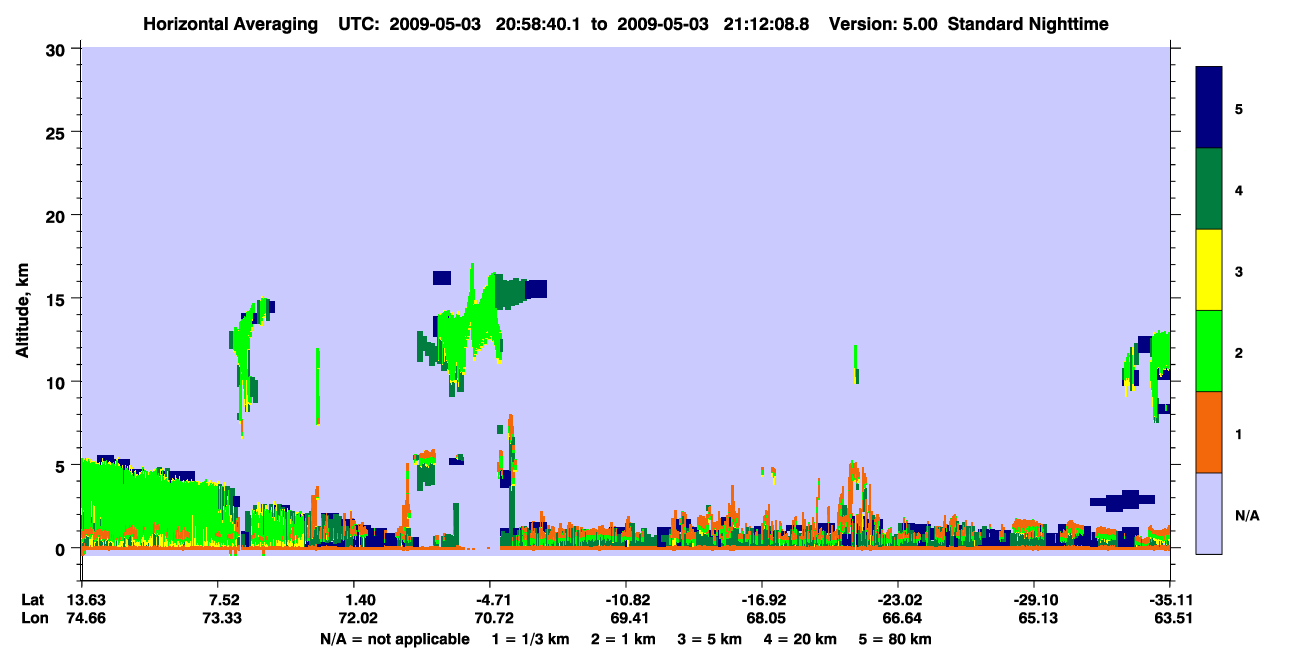Click legend text 'N/A = not applicable'
1300x667 pixels.
394,639
